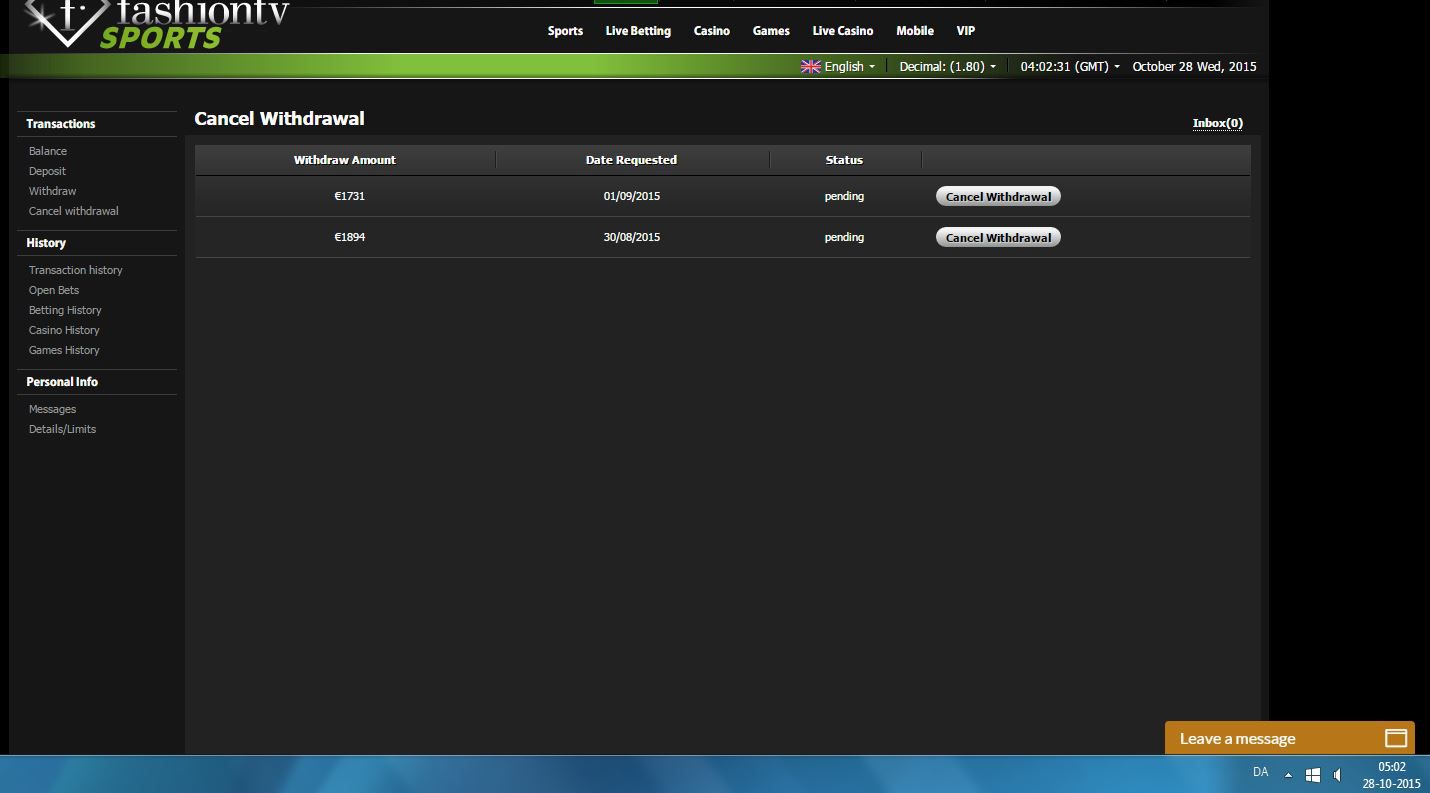Open Deposit in the sidebar
Image resolution: width=1430 pixels, height=793 pixels.
pyautogui.click(x=47, y=171)
